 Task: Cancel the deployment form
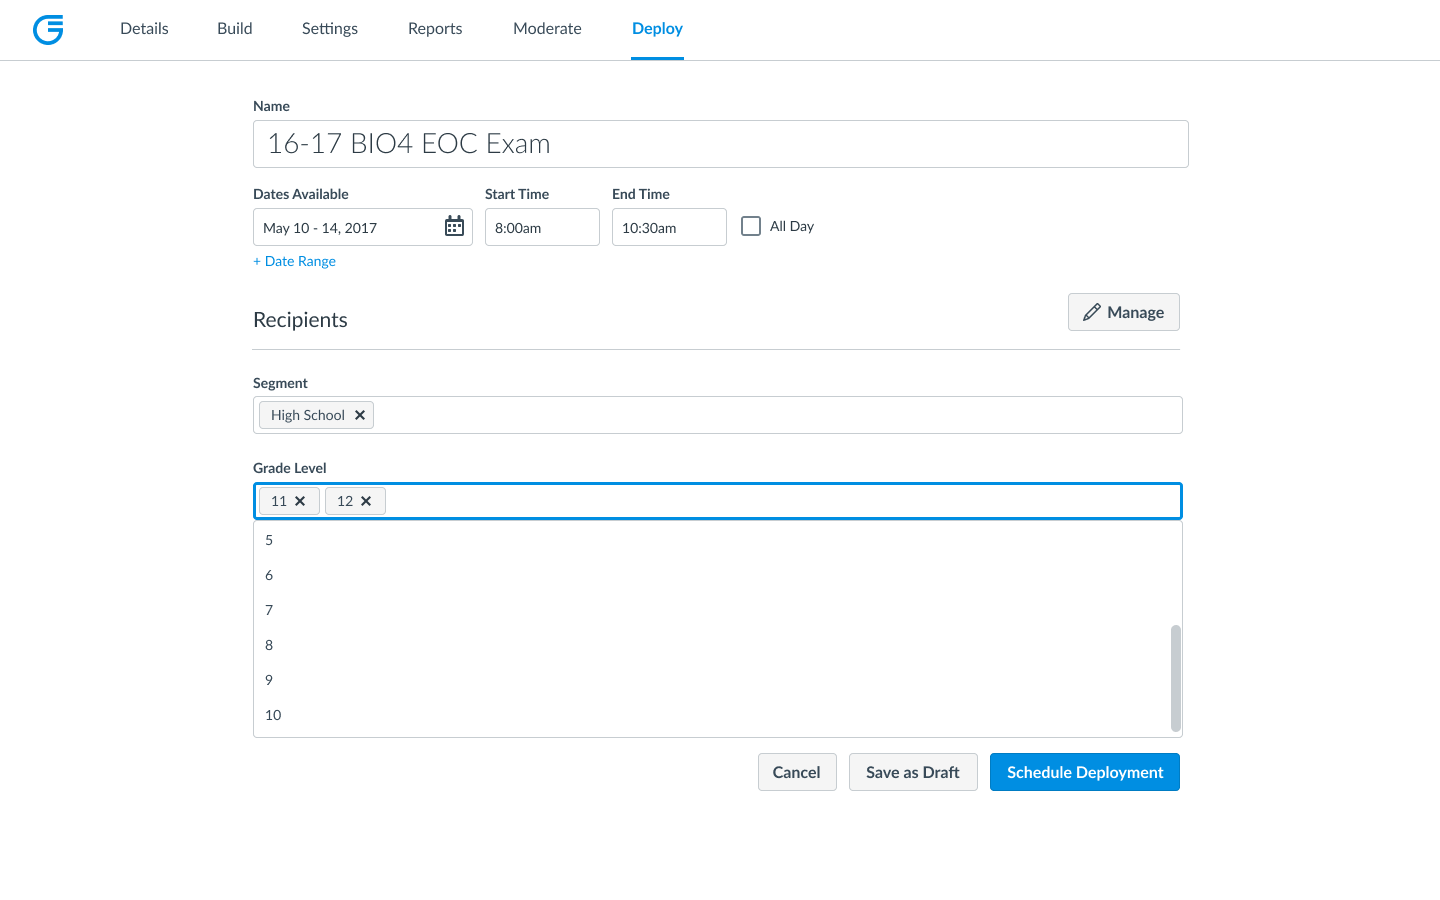point(797,772)
